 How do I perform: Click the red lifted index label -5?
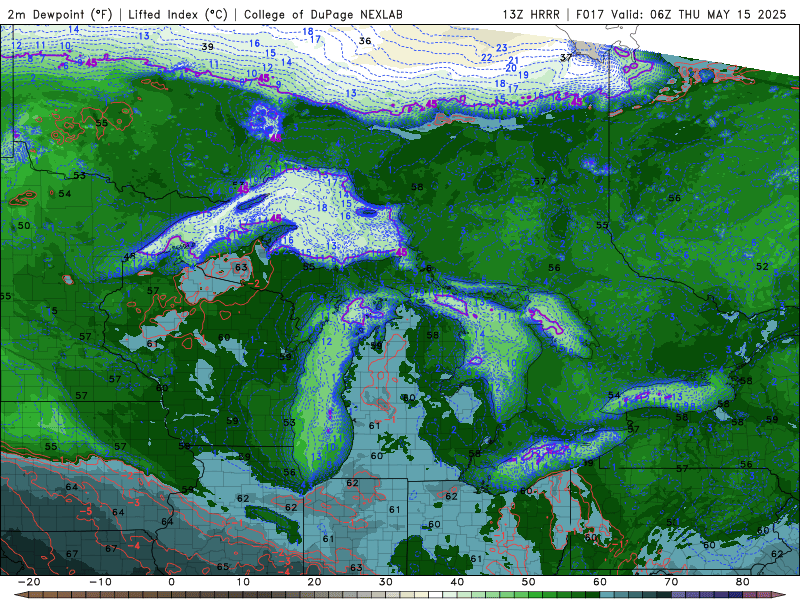click(87, 511)
